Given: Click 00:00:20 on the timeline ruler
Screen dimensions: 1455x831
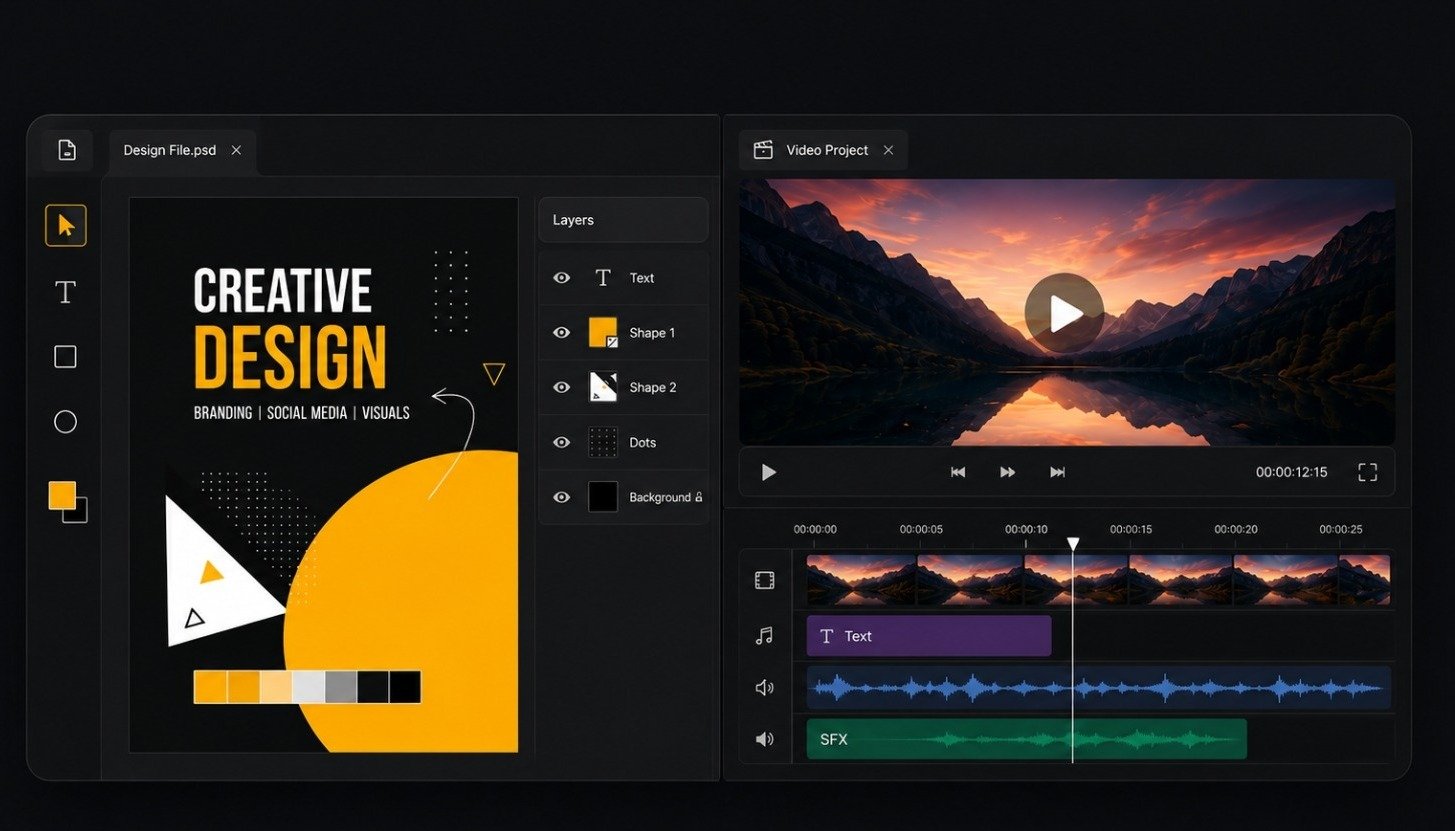Looking at the screenshot, I should coord(1236,529).
